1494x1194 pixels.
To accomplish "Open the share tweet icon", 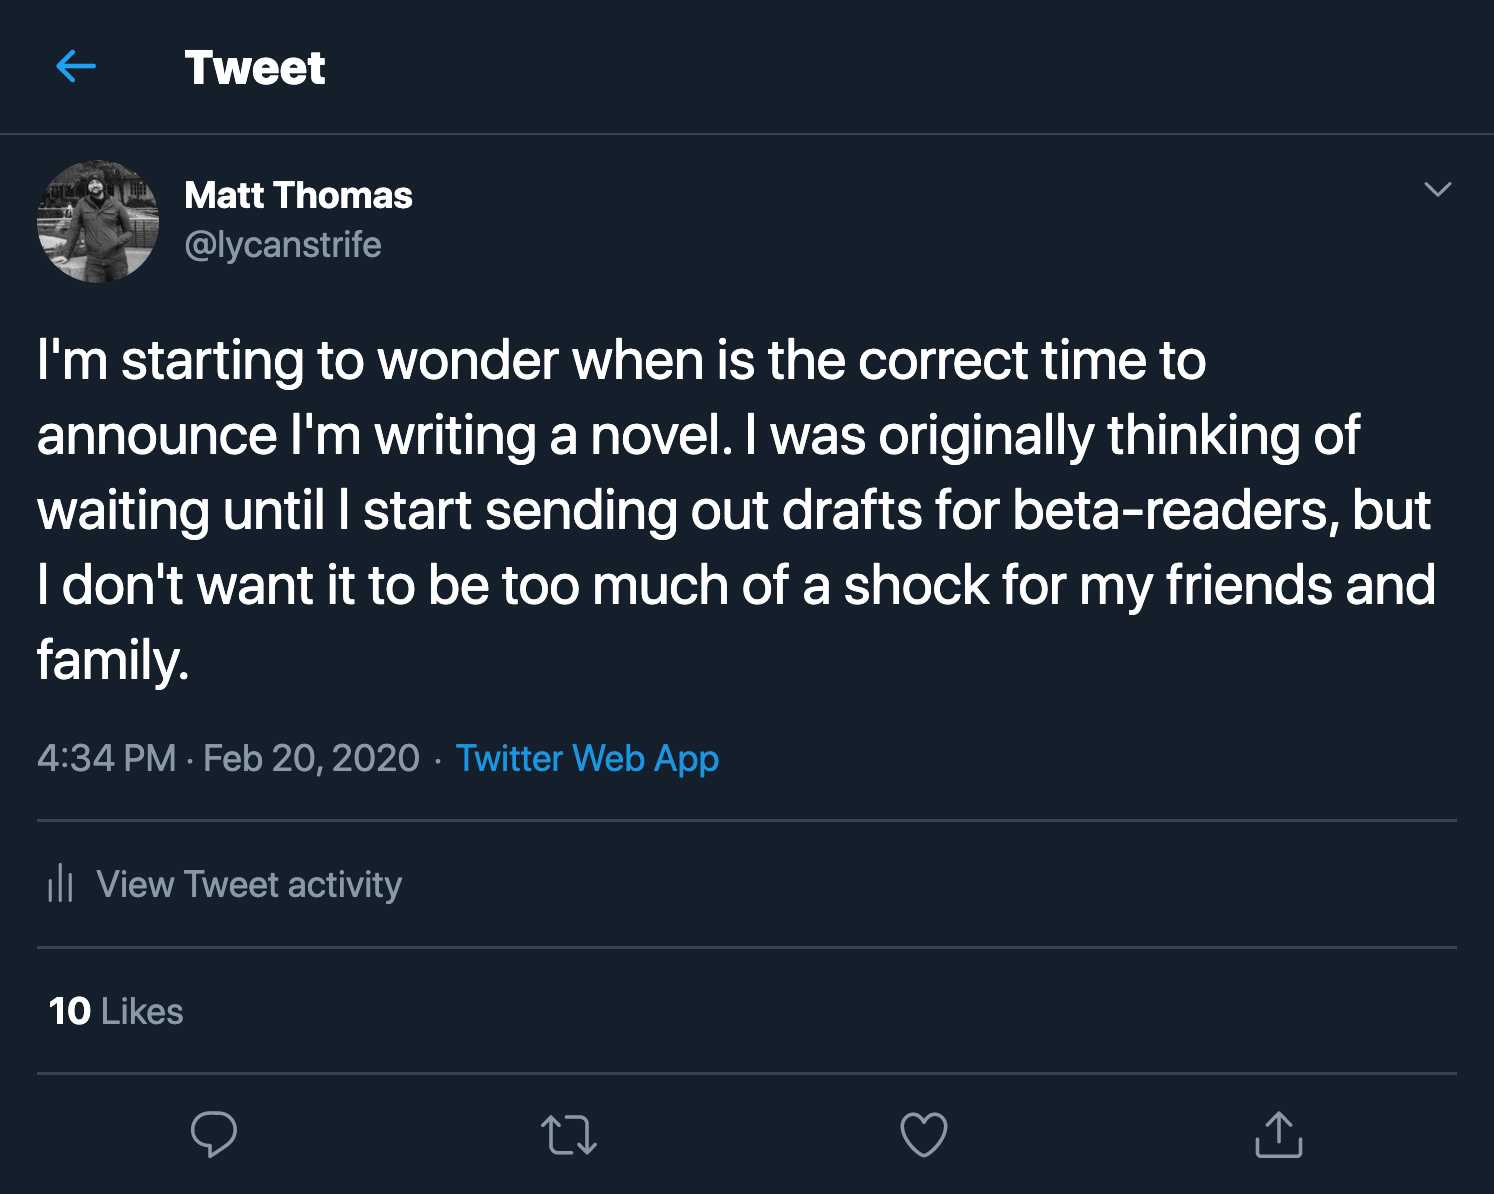I will point(1278,1135).
